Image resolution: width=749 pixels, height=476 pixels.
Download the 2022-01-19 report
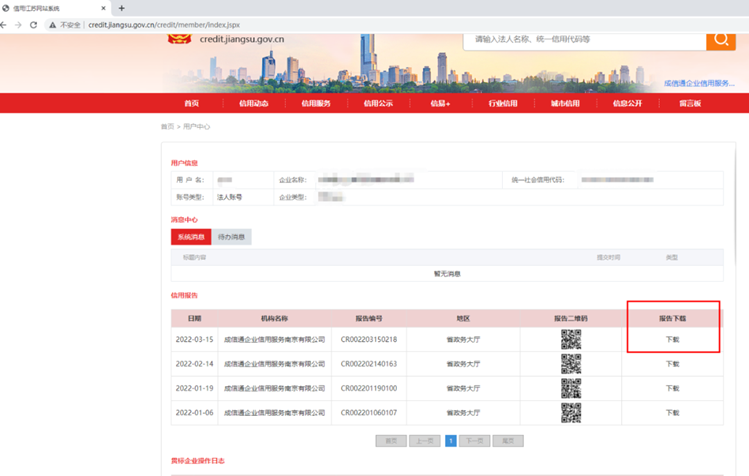673,388
